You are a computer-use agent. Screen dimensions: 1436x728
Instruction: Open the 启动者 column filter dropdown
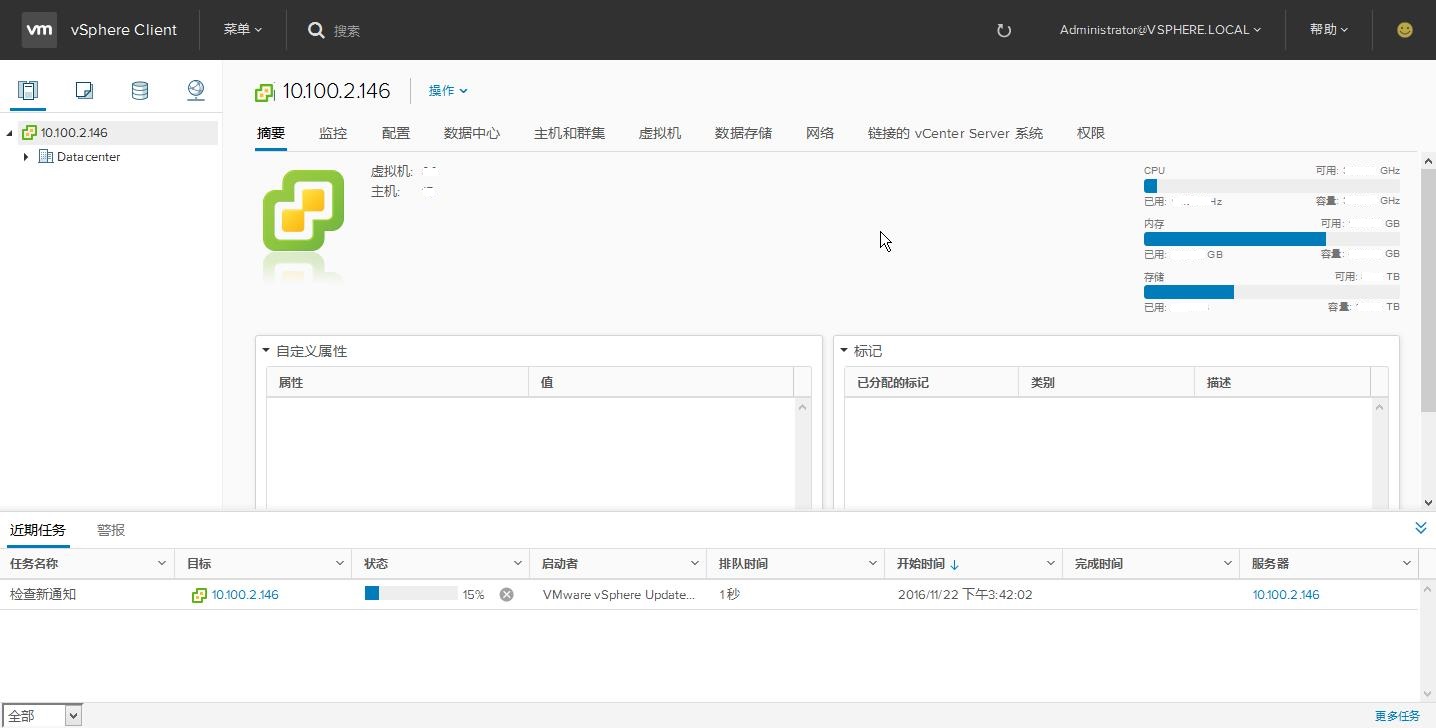pos(695,564)
